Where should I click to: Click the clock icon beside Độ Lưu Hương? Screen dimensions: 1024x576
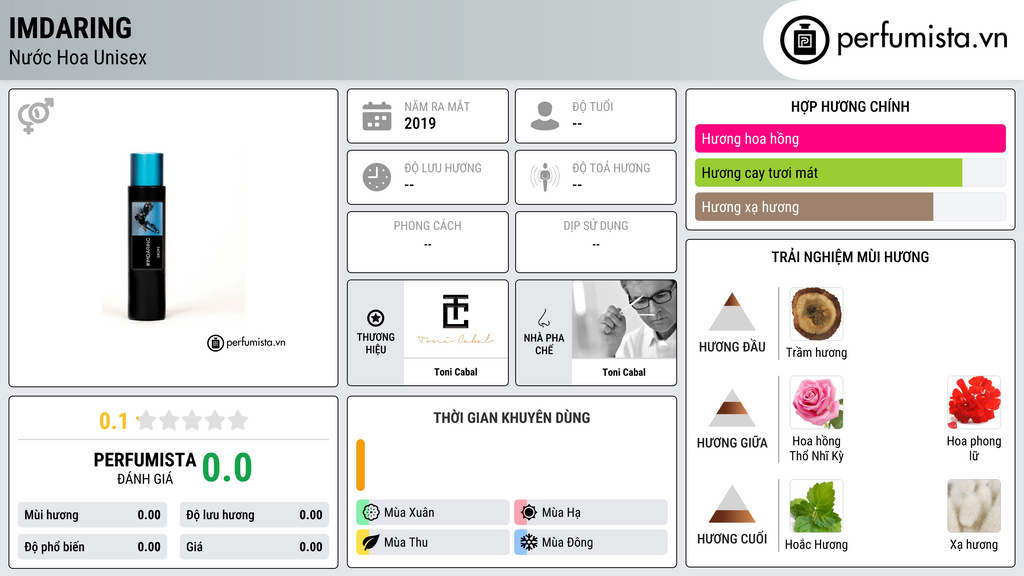(x=377, y=177)
